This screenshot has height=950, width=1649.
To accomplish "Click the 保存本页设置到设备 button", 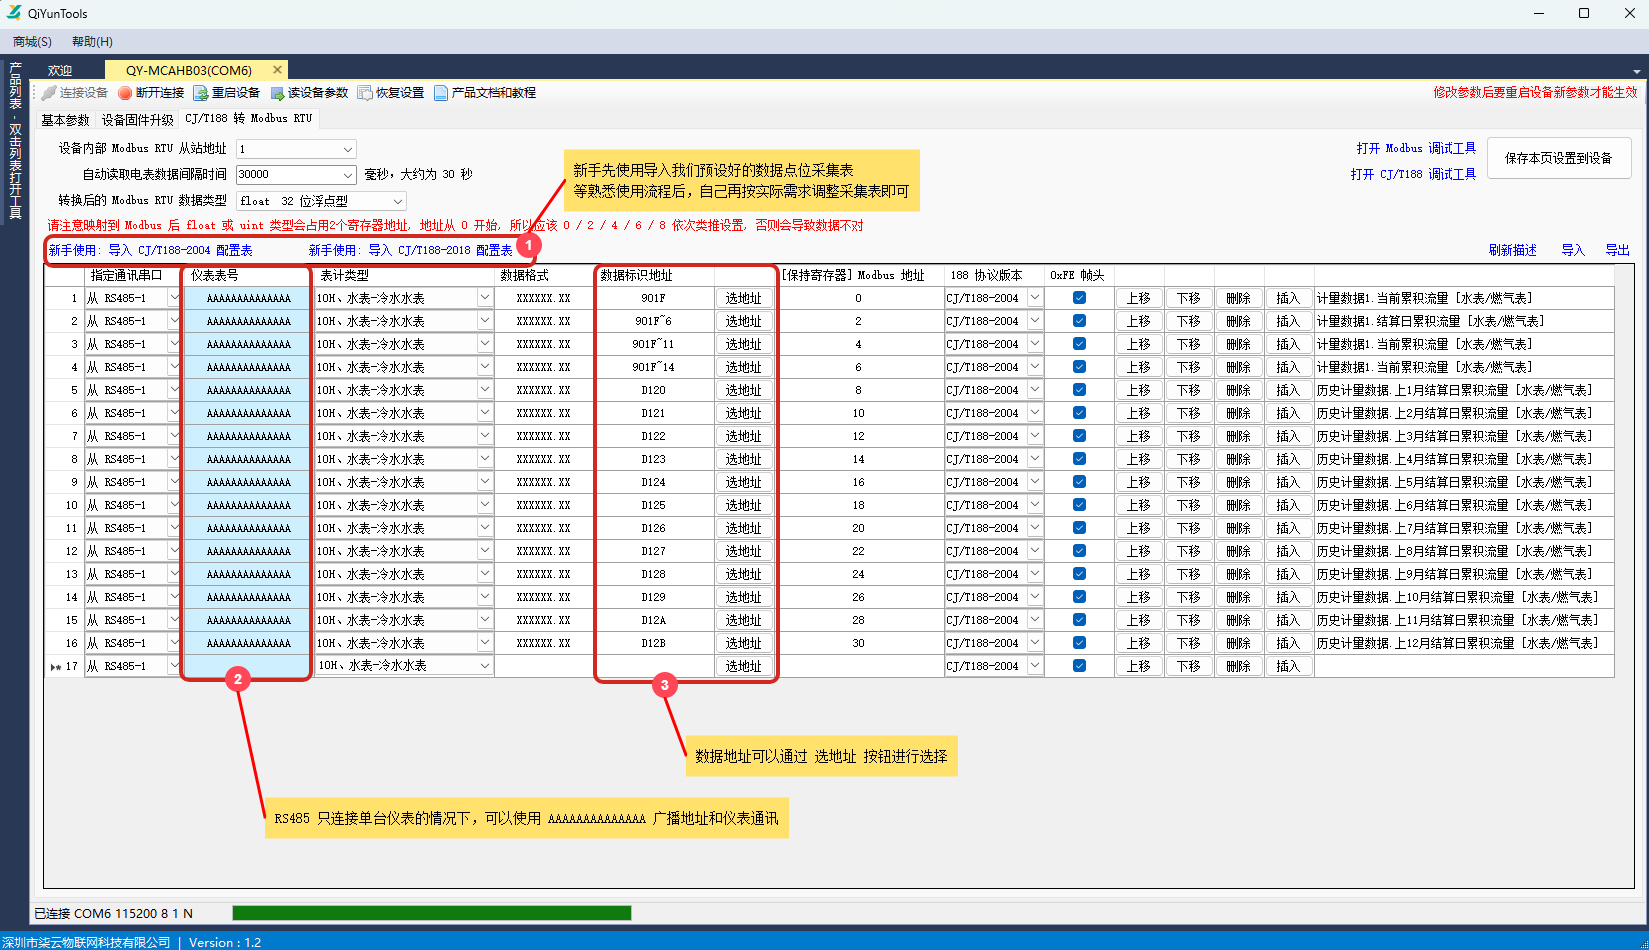I will (1559, 158).
